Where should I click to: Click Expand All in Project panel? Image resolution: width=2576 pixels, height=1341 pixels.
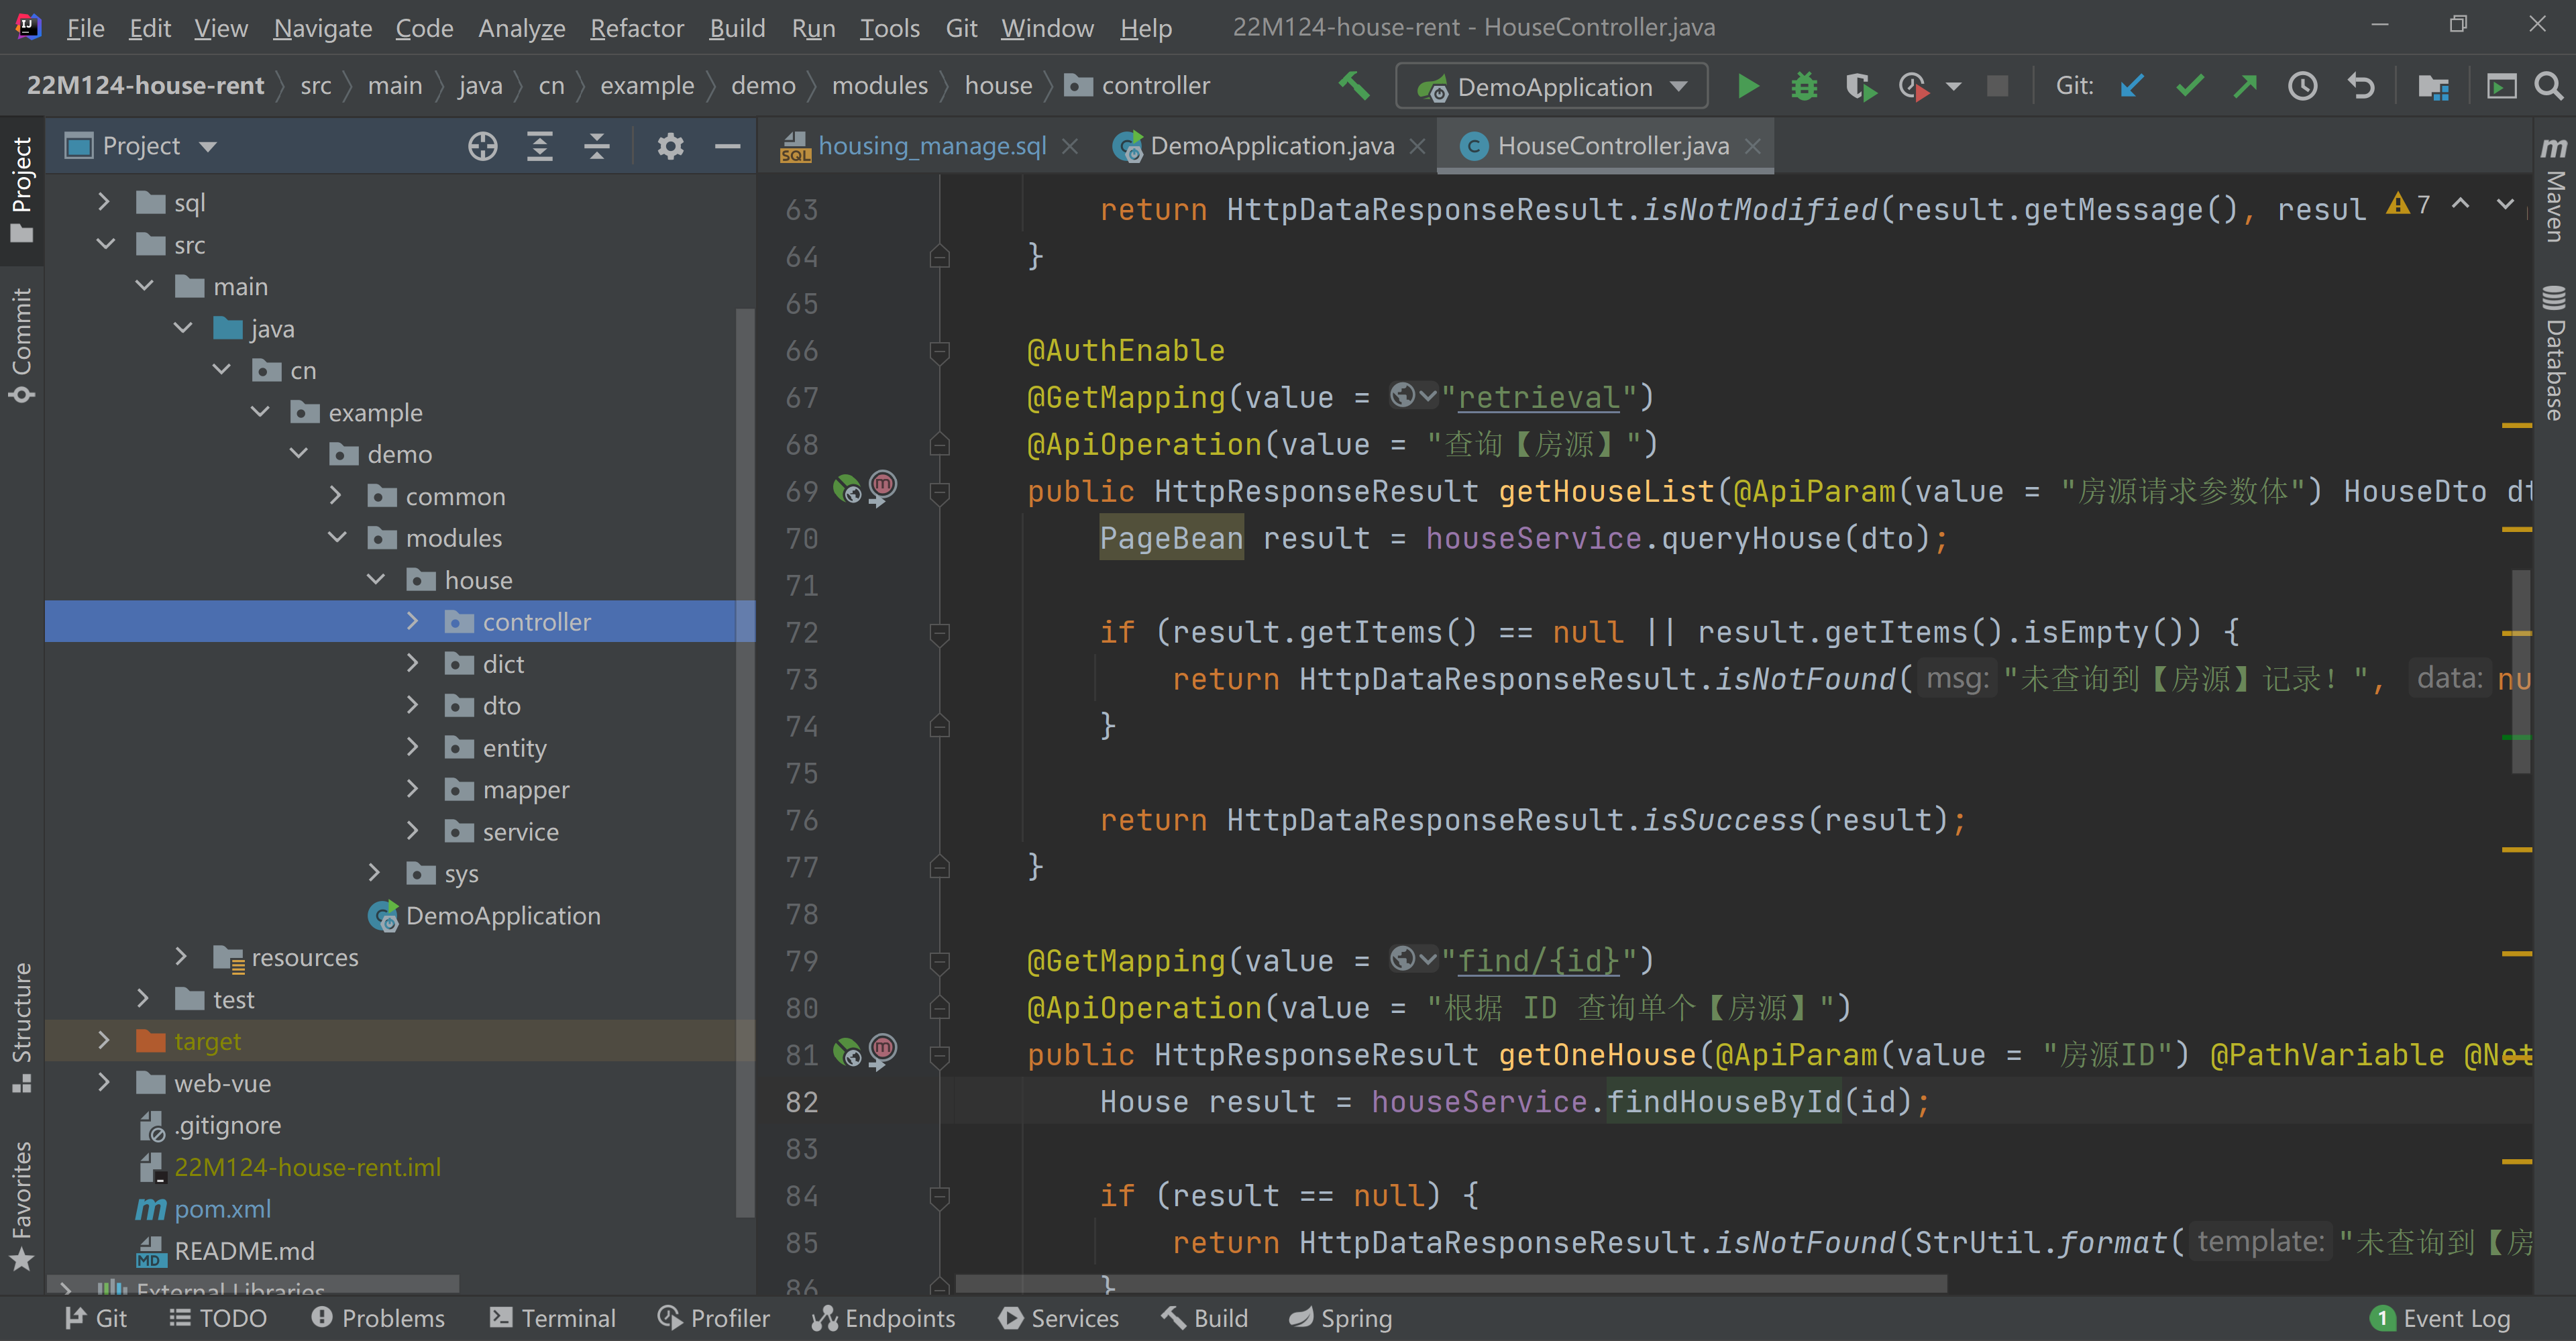(x=539, y=146)
